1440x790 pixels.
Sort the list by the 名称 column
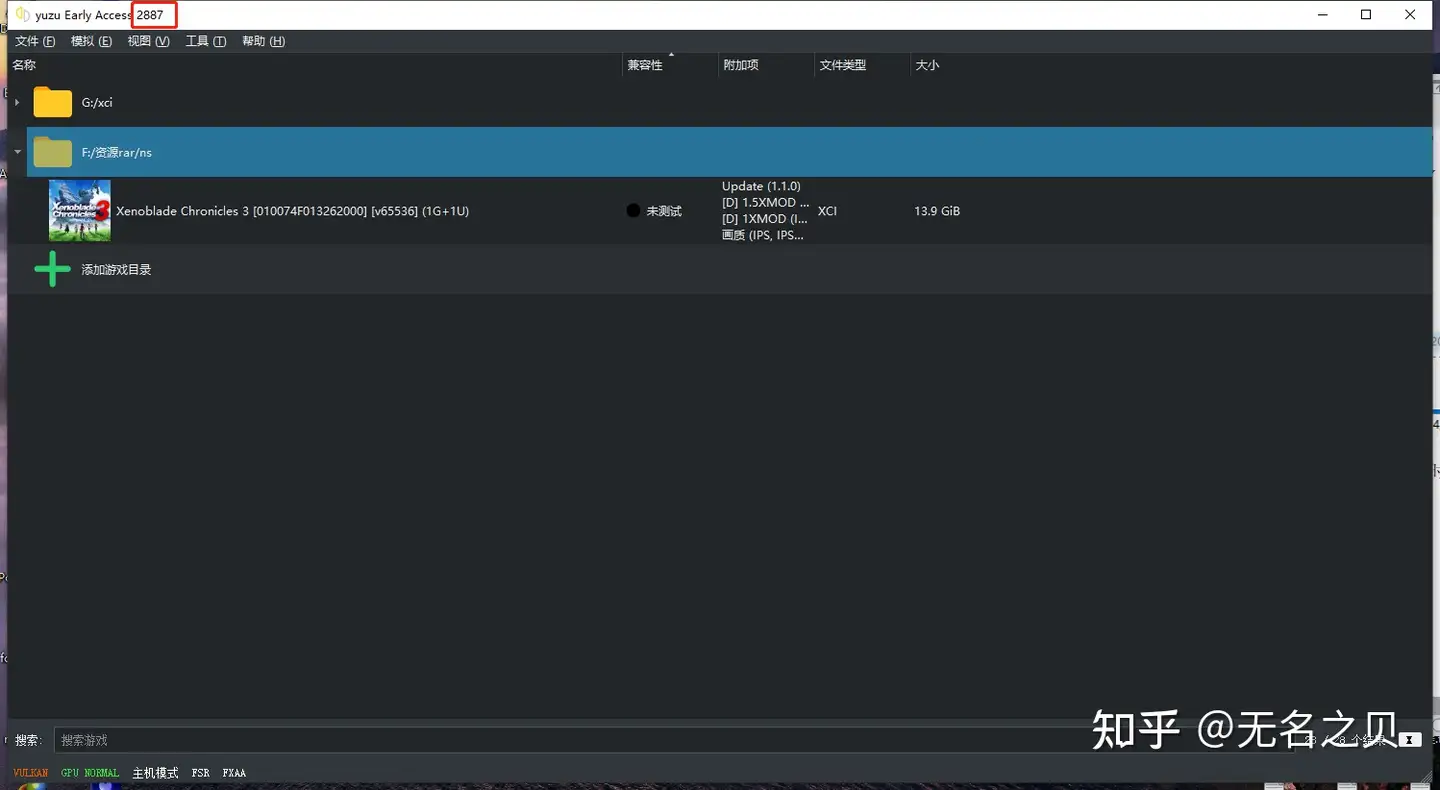[x=314, y=65]
